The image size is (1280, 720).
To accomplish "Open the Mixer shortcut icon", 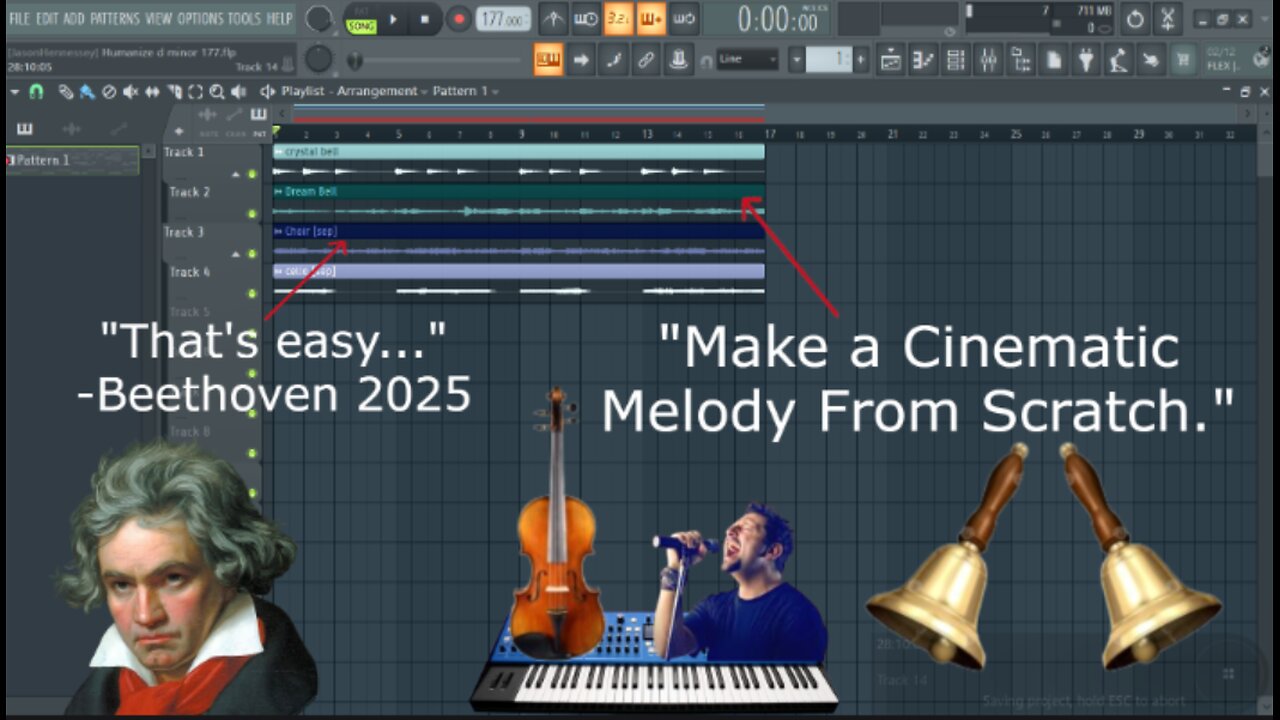I will [988, 60].
